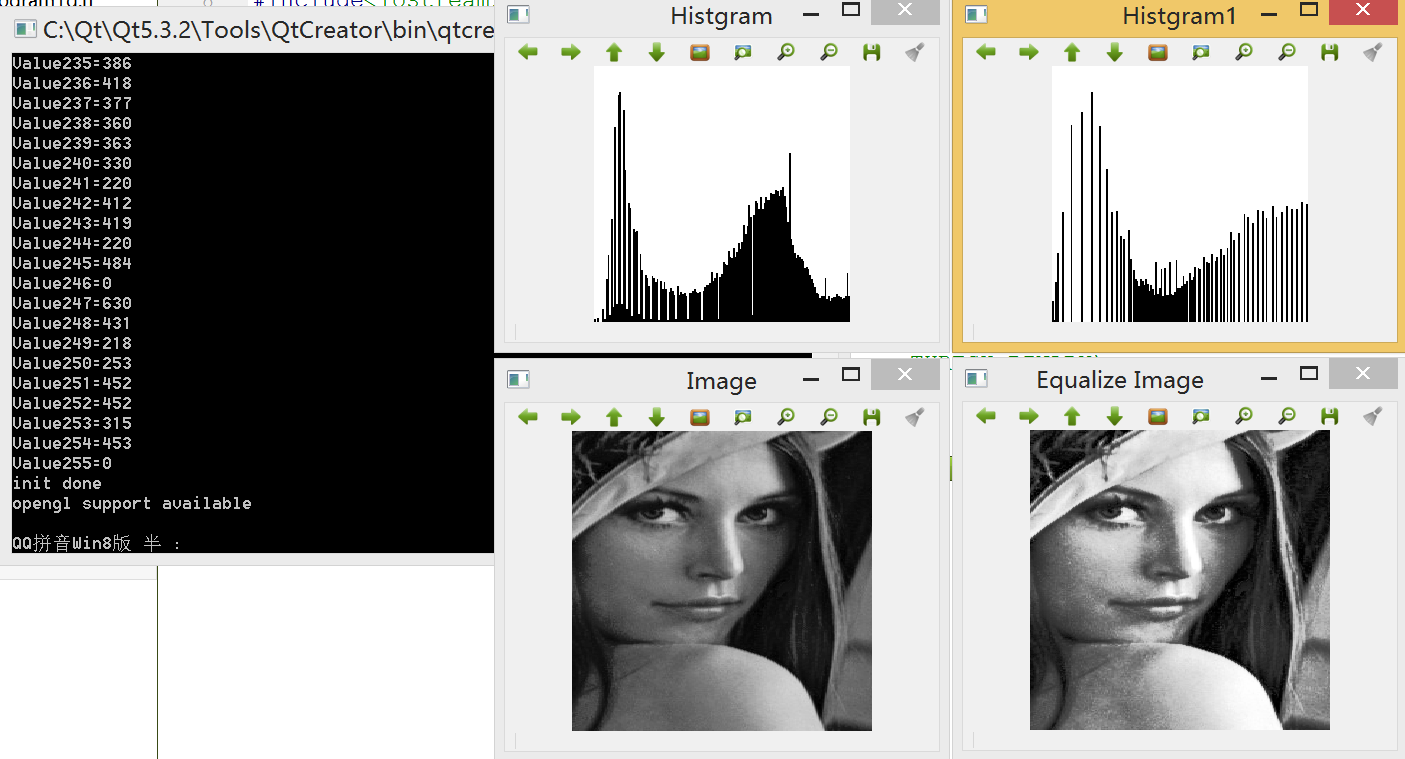The height and width of the screenshot is (759, 1405).
Task: Save the Equalize Image picture
Action: [x=1330, y=416]
